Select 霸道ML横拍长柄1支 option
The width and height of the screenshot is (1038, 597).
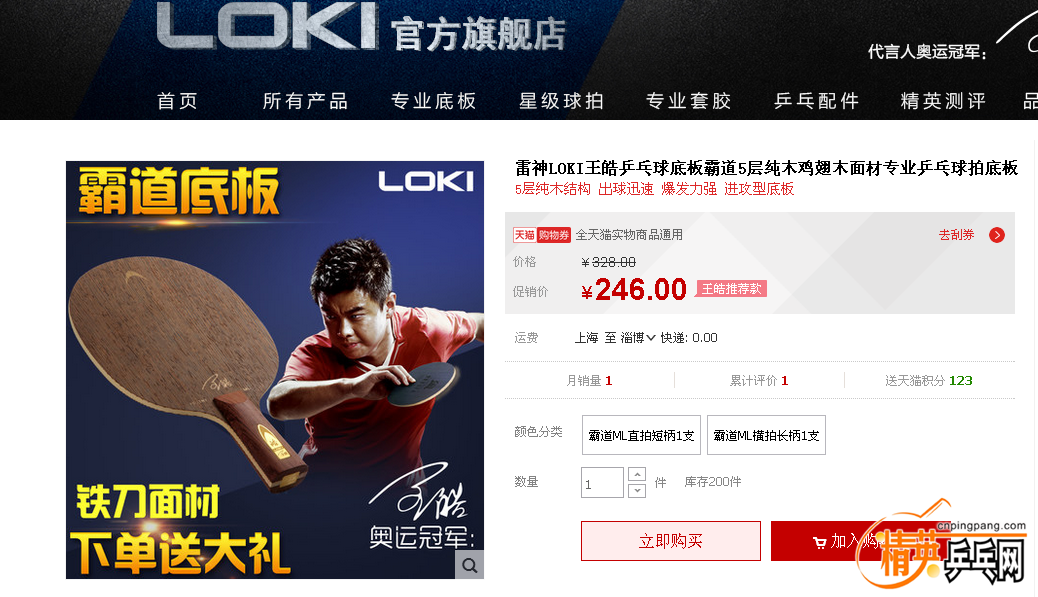[x=766, y=435]
